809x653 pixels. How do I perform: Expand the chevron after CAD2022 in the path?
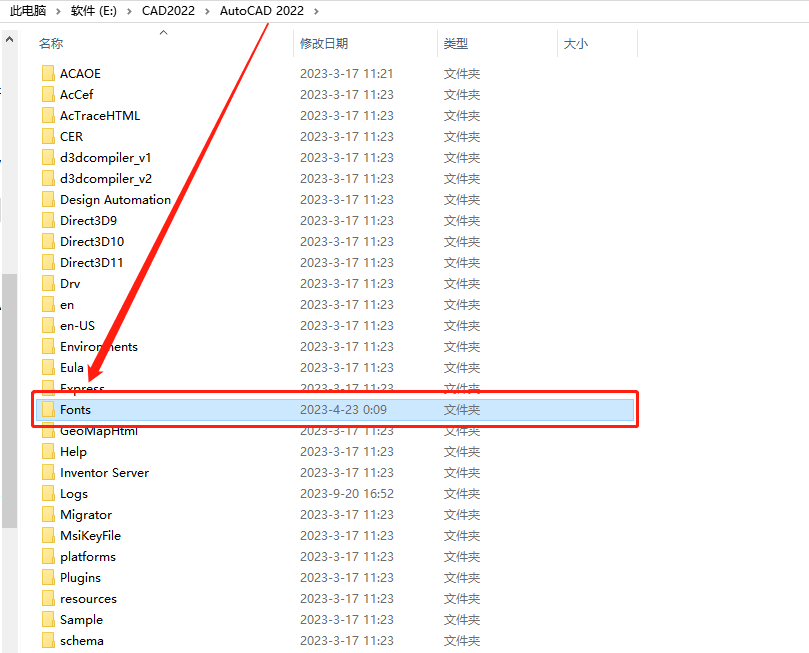point(207,11)
